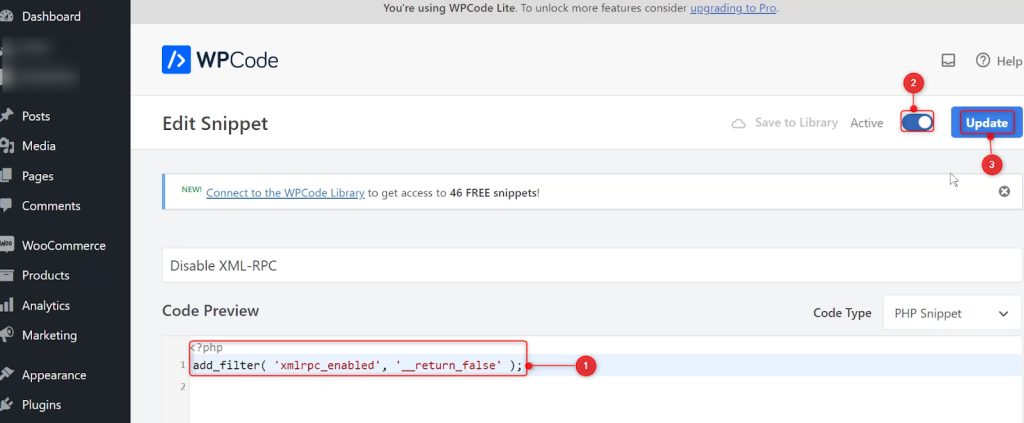Click the Active label text
Image resolution: width=1024 pixels, height=423 pixels.
click(x=867, y=123)
